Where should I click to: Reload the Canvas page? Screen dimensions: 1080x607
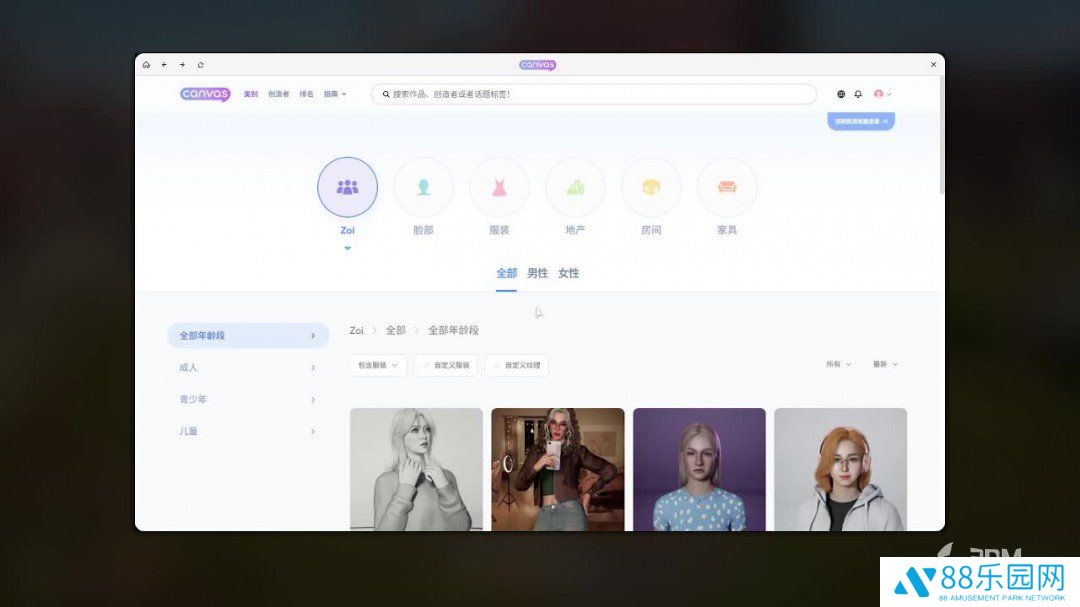200,65
